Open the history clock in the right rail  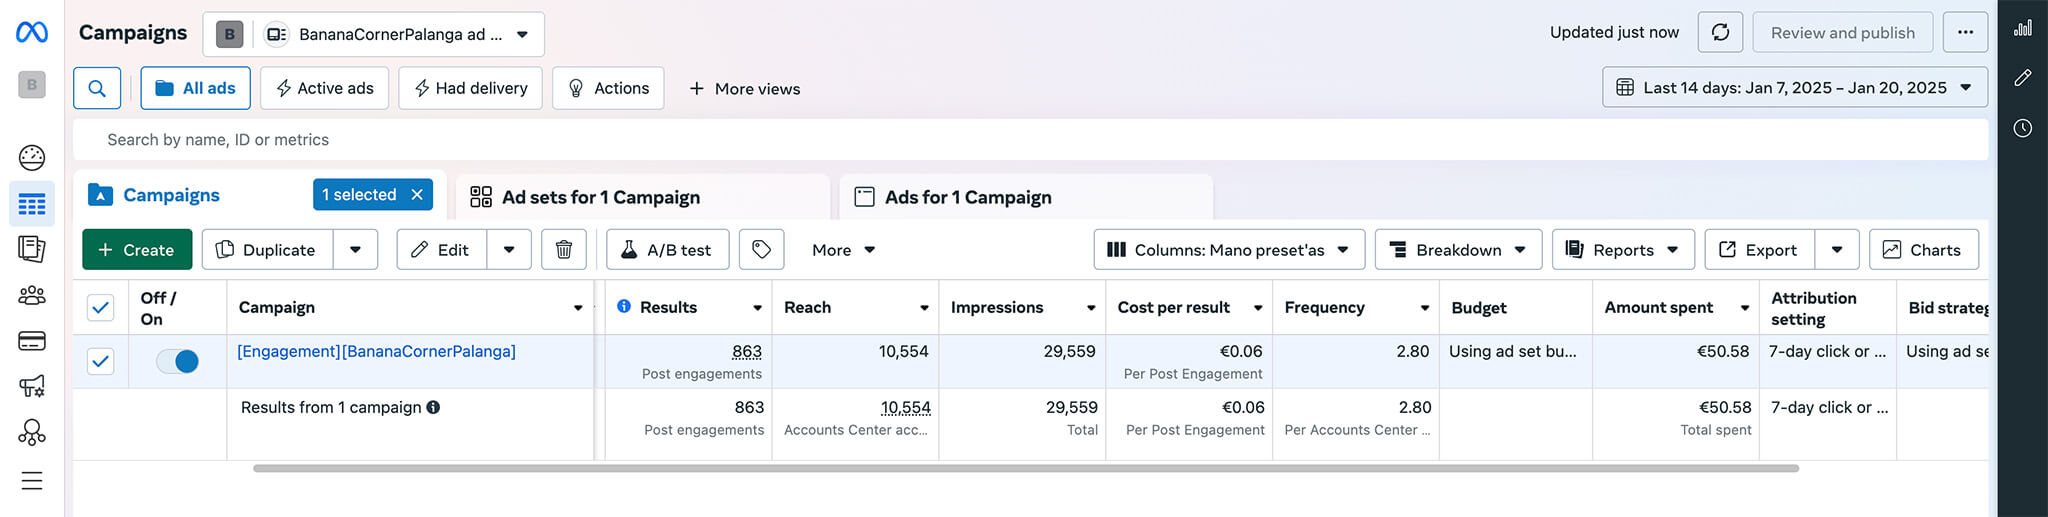[x=2023, y=128]
